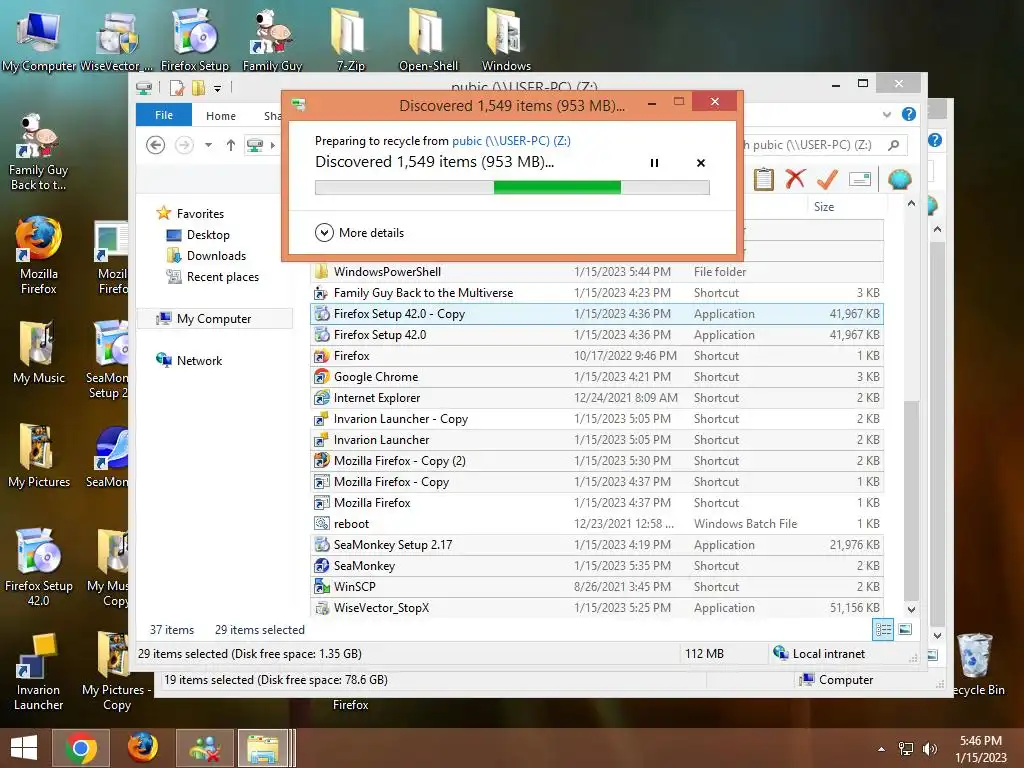The width and height of the screenshot is (1024, 768).
Task: Click the Paste clipboard toolbar icon
Action: pyautogui.click(x=763, y=179)
